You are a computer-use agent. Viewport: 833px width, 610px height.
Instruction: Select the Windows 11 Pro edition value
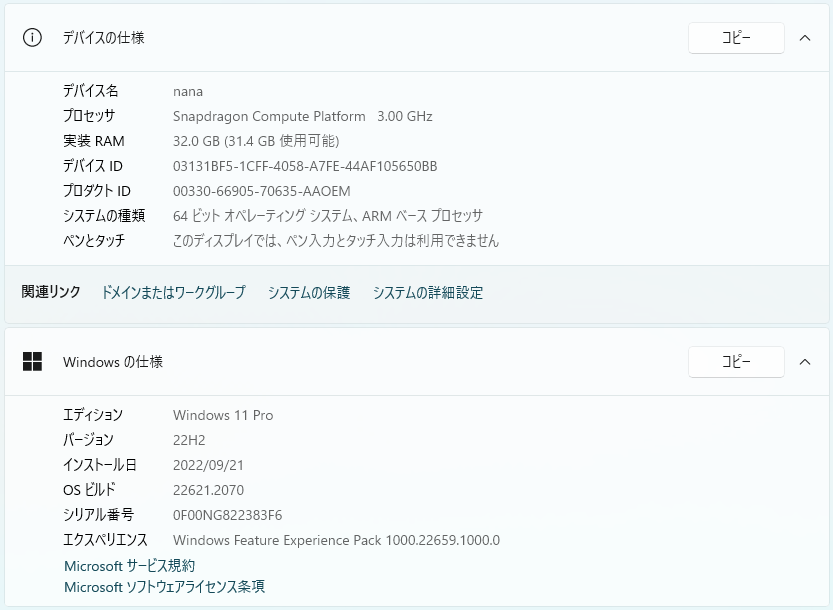click(223, 416)
